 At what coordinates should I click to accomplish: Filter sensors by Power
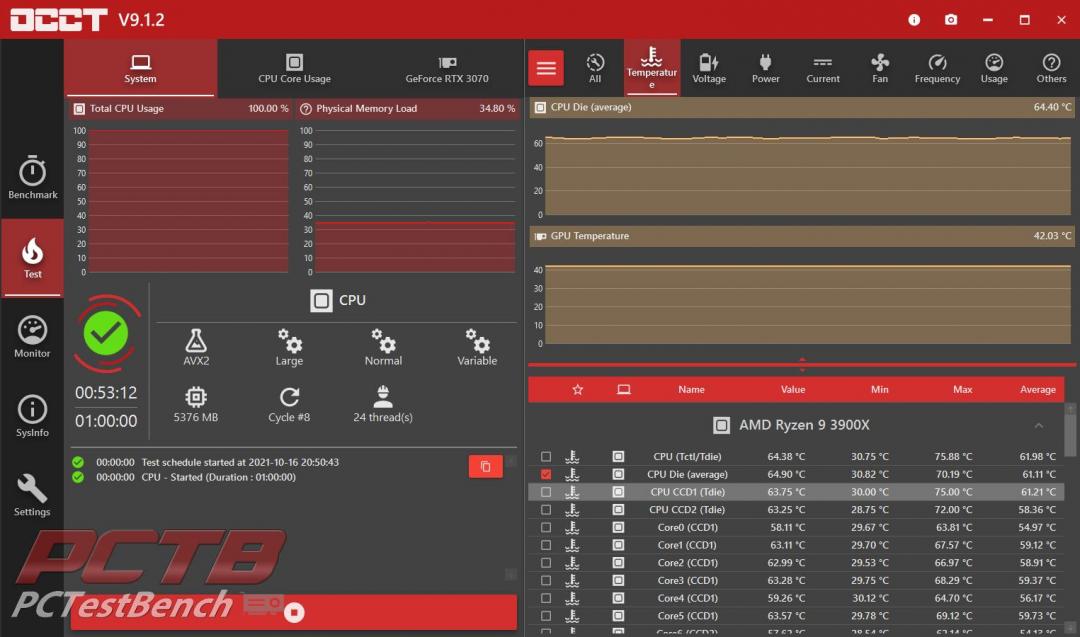tap(765, 68)
